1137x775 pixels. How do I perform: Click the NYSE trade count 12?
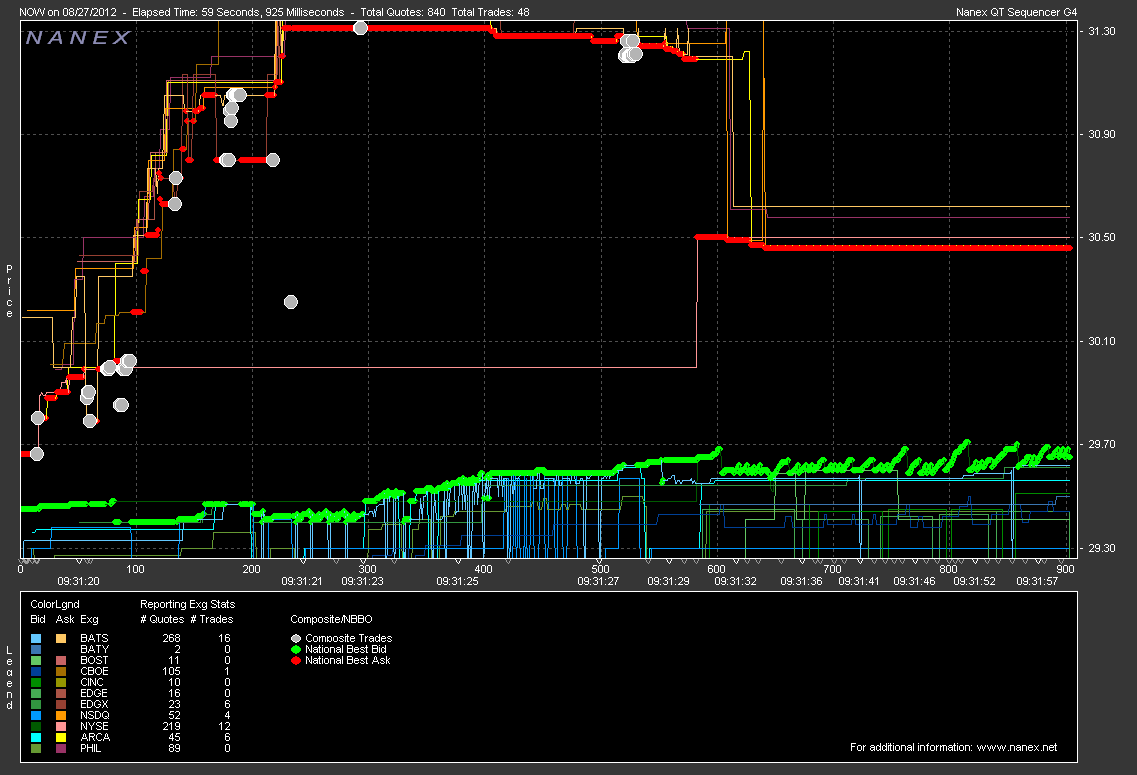tap(224, 726)
